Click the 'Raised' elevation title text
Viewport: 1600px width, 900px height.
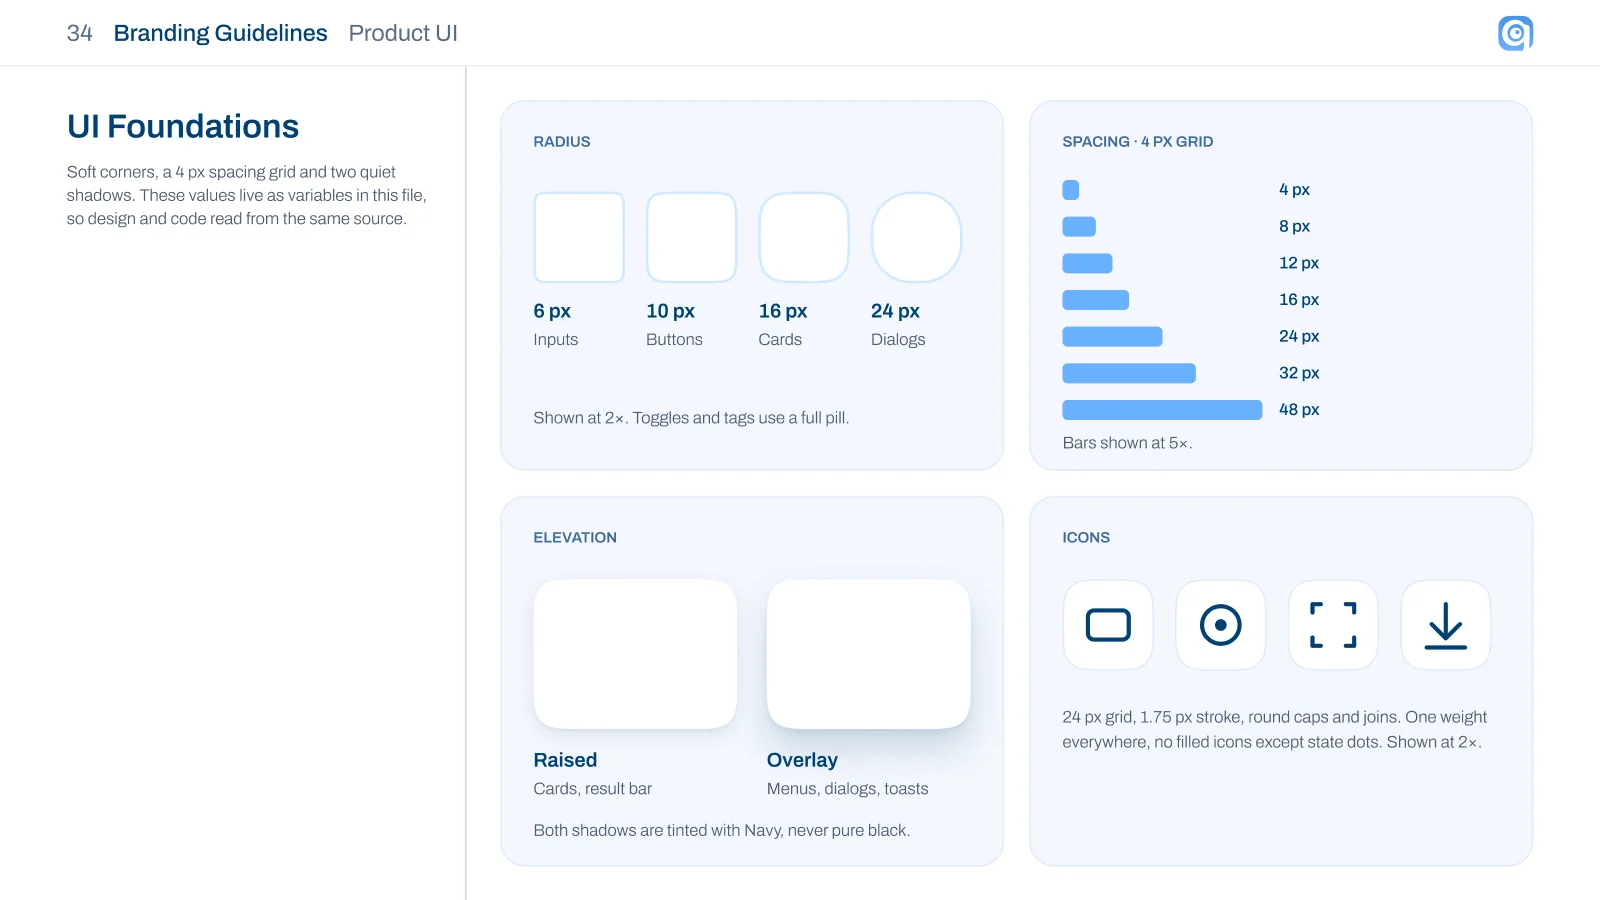coord(565,760)
